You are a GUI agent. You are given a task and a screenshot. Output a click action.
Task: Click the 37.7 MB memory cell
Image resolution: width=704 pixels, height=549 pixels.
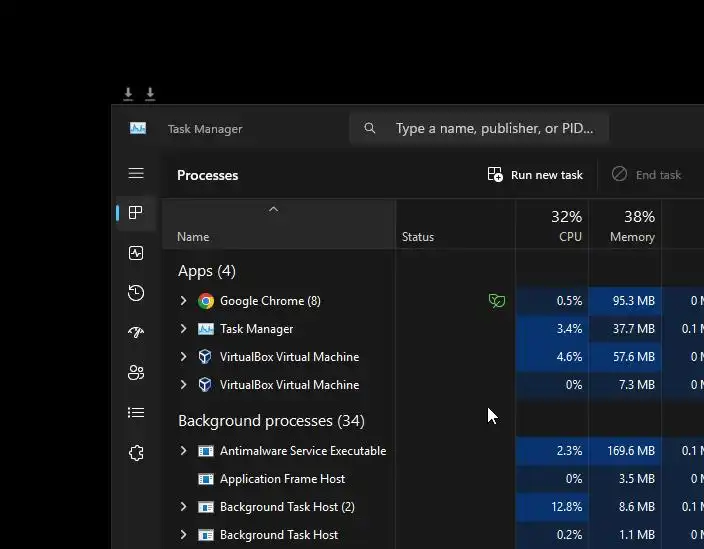click(625, 329)
